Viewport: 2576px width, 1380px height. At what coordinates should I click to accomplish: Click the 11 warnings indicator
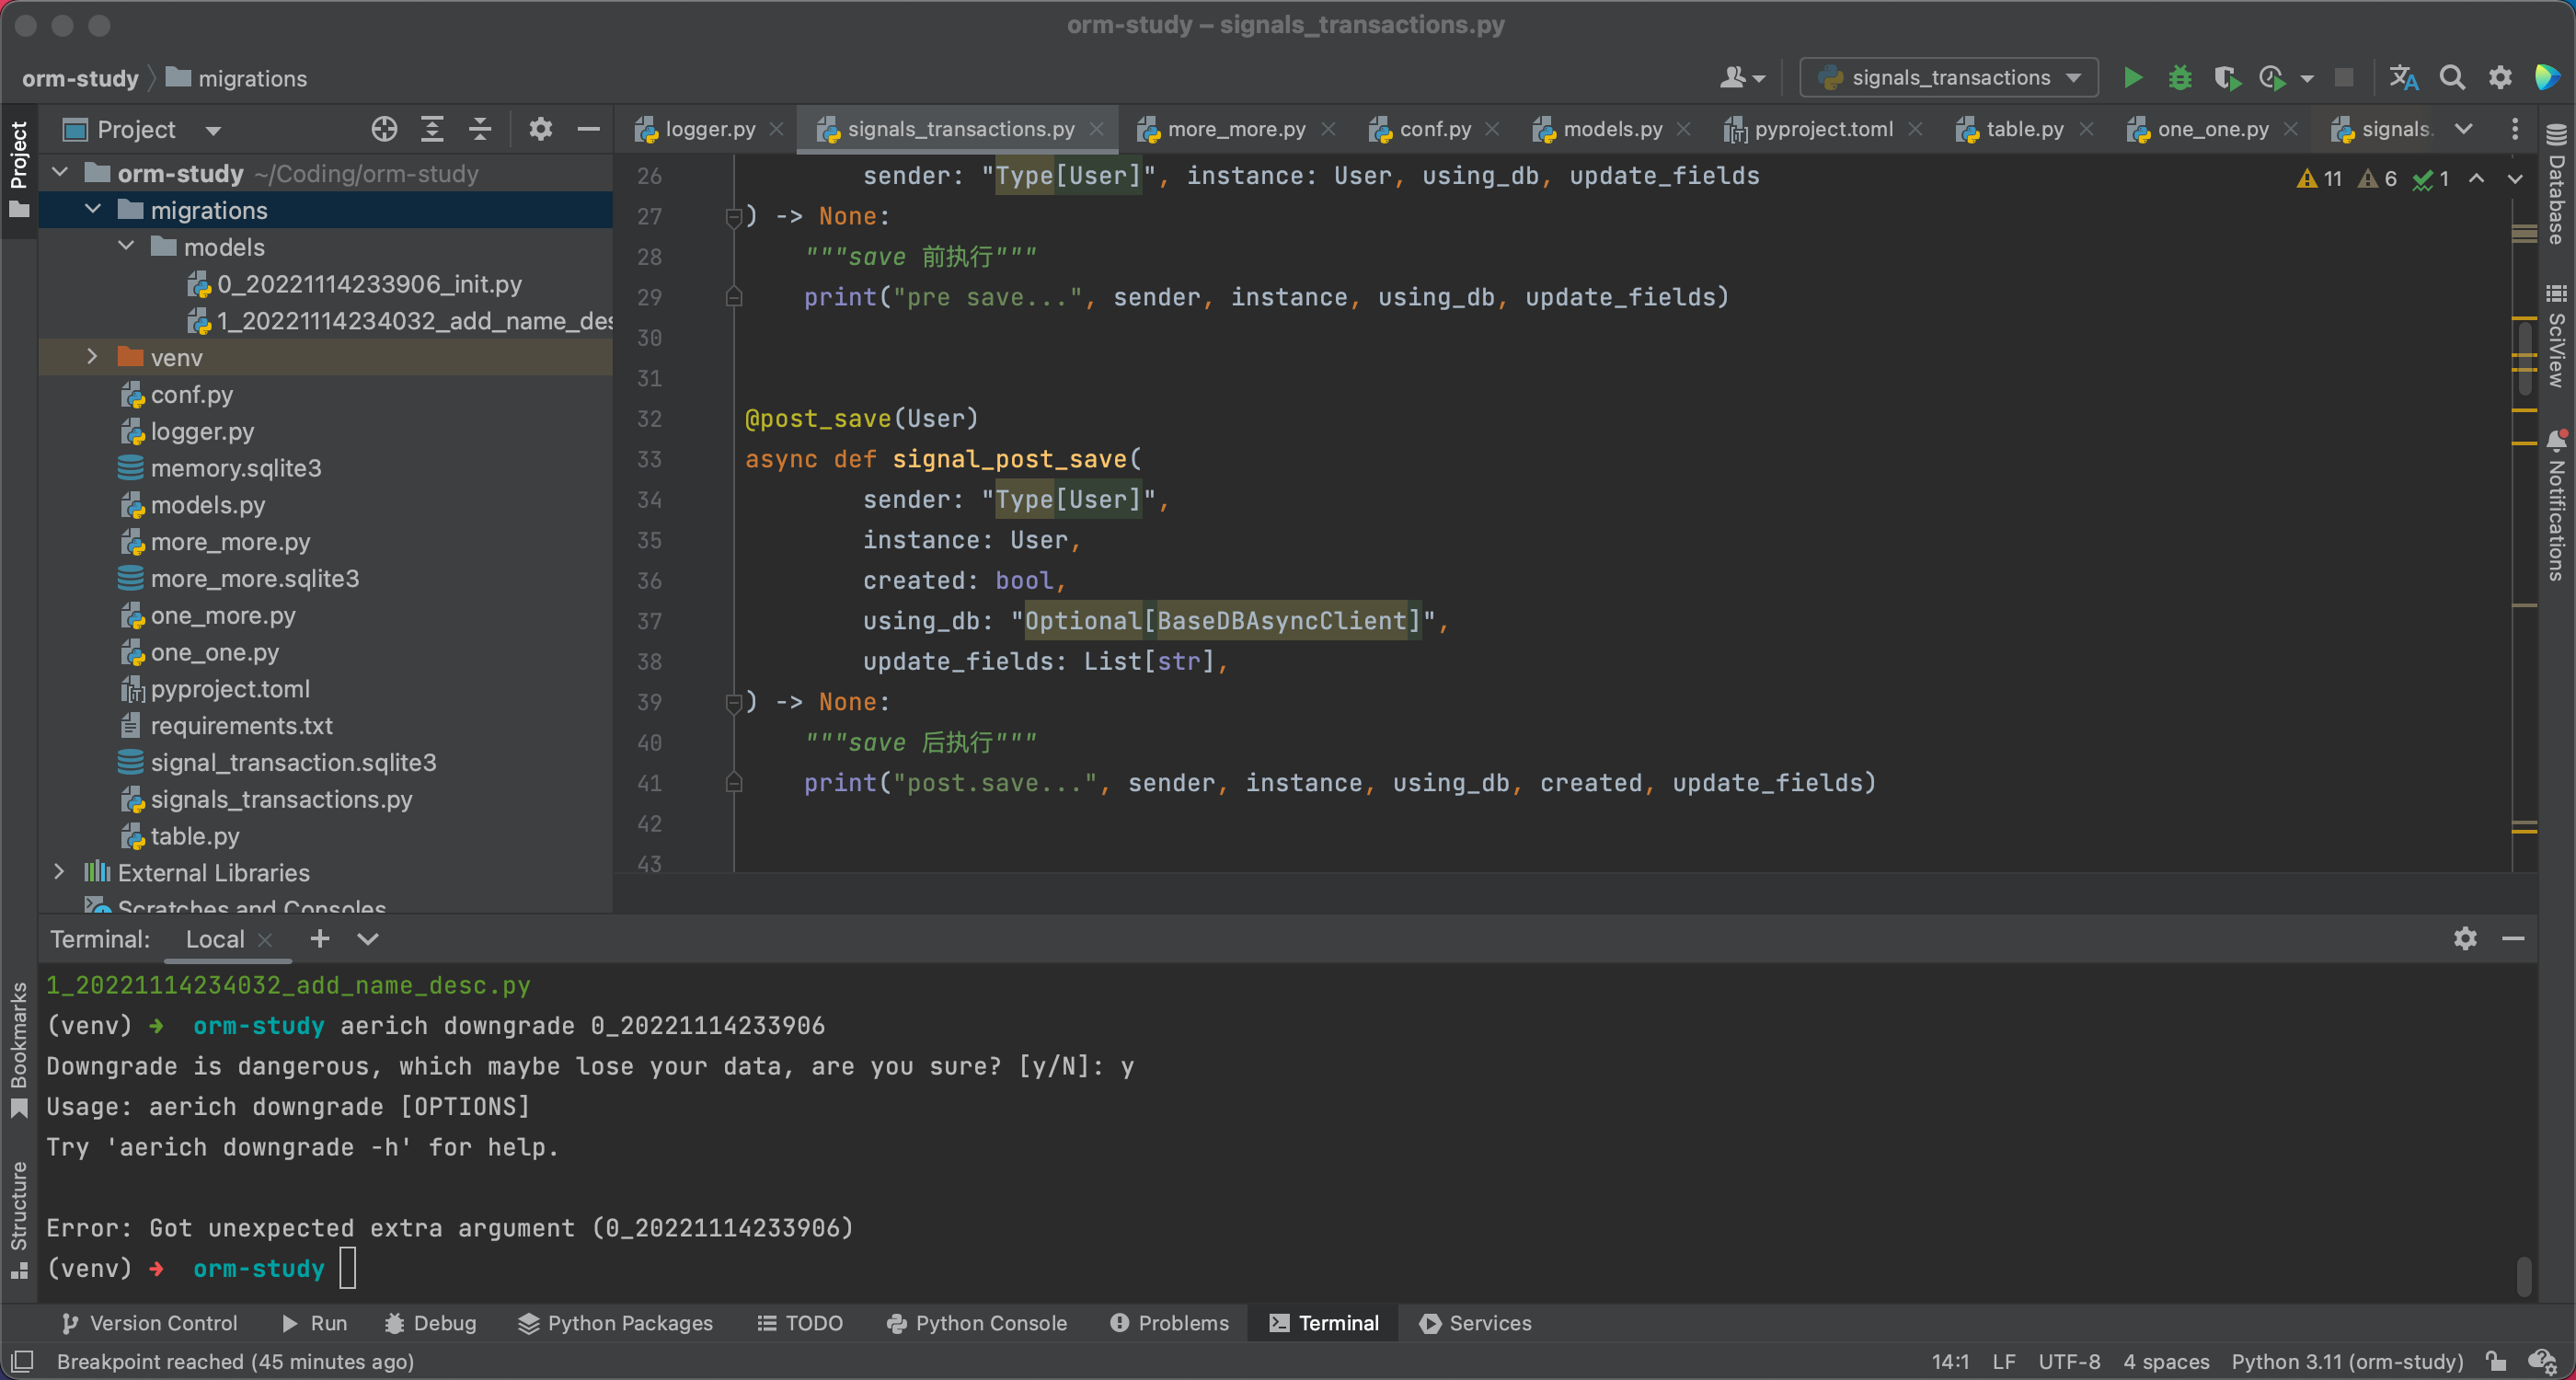pos(2320,179)
